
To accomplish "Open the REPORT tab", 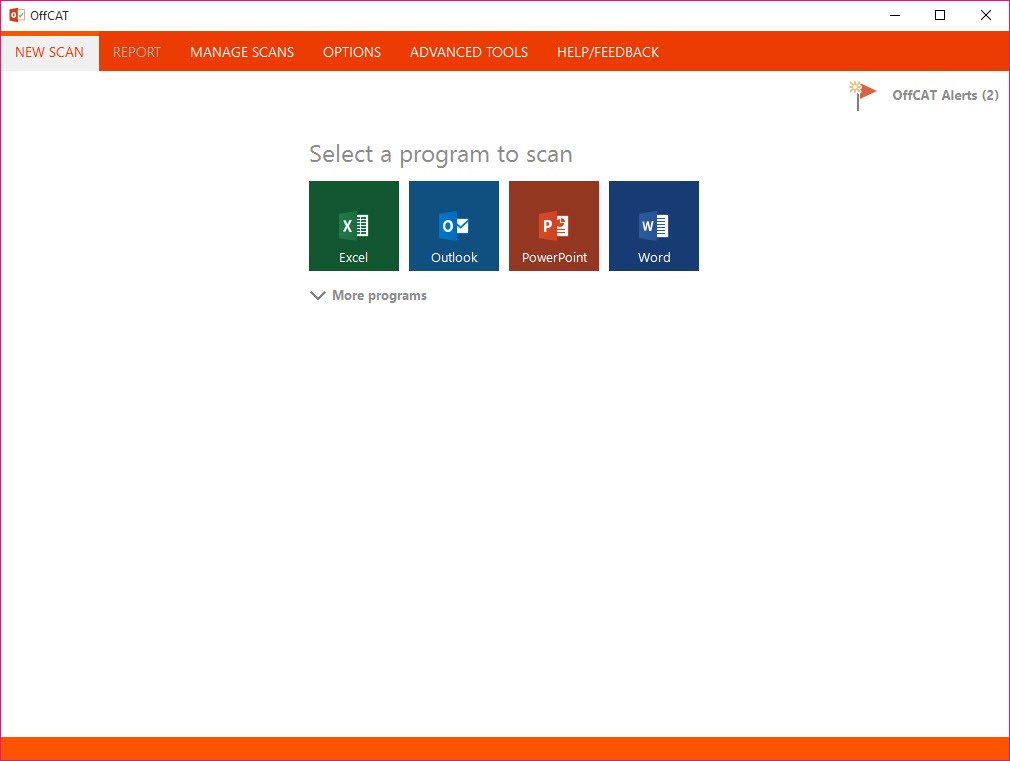I will click(137, 52).
